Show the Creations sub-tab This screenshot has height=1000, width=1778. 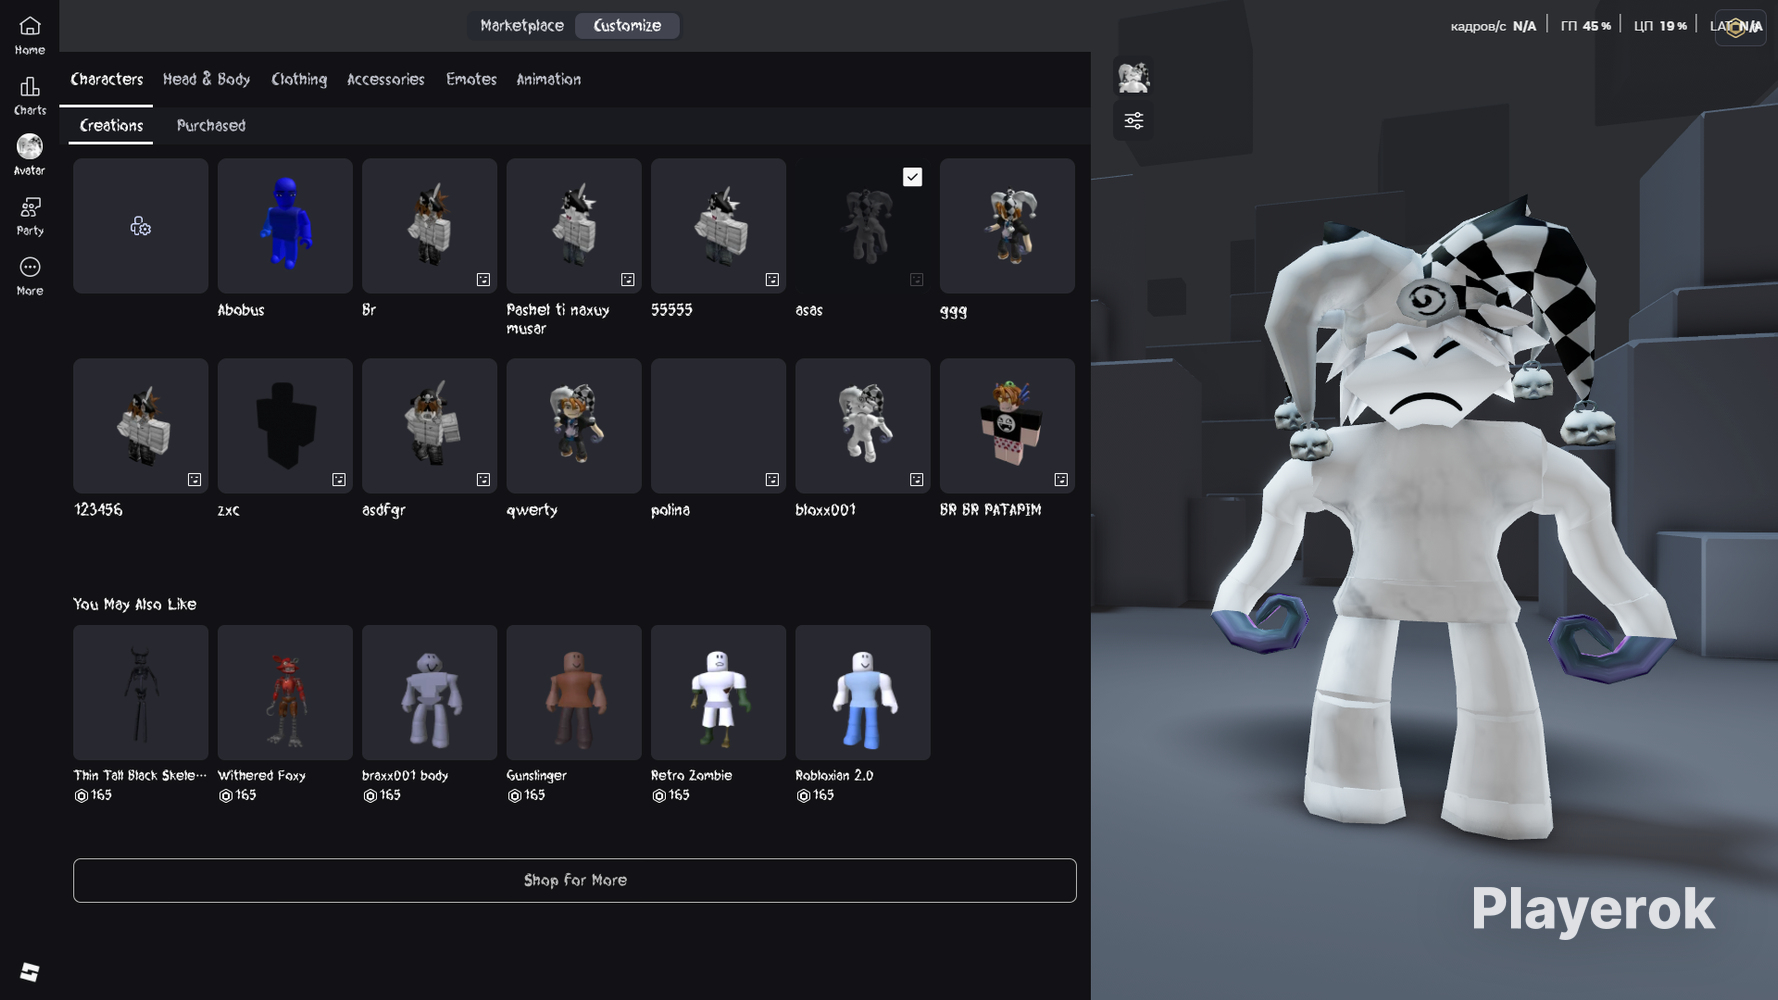coord(111,126)
